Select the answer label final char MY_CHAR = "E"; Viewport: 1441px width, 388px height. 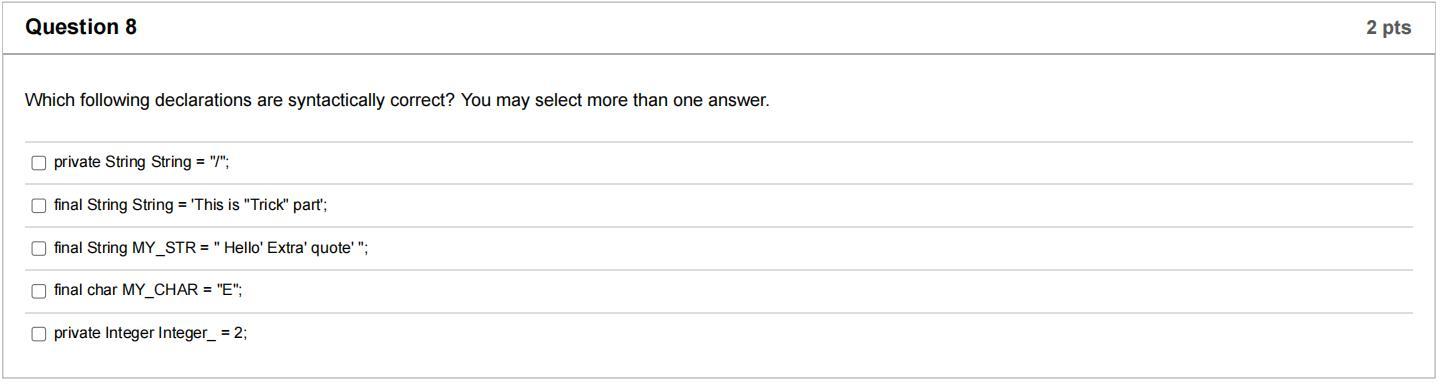(148, 290)
